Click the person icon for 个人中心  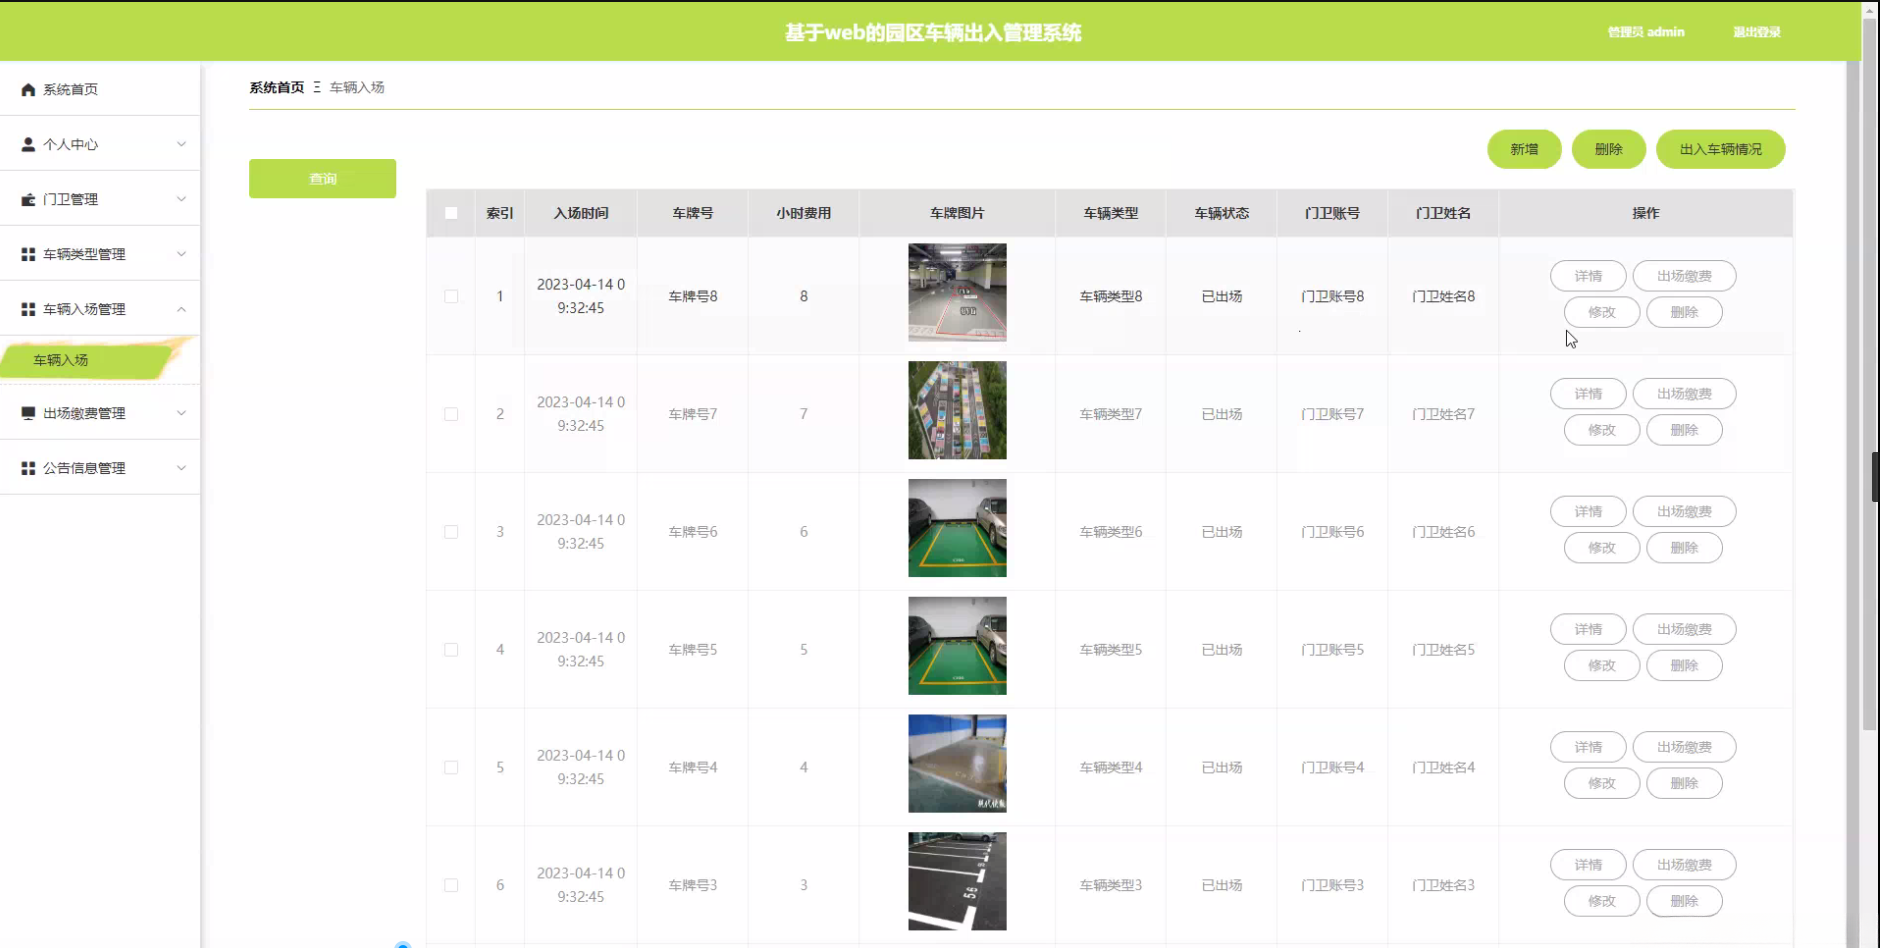tap(28, 144)
